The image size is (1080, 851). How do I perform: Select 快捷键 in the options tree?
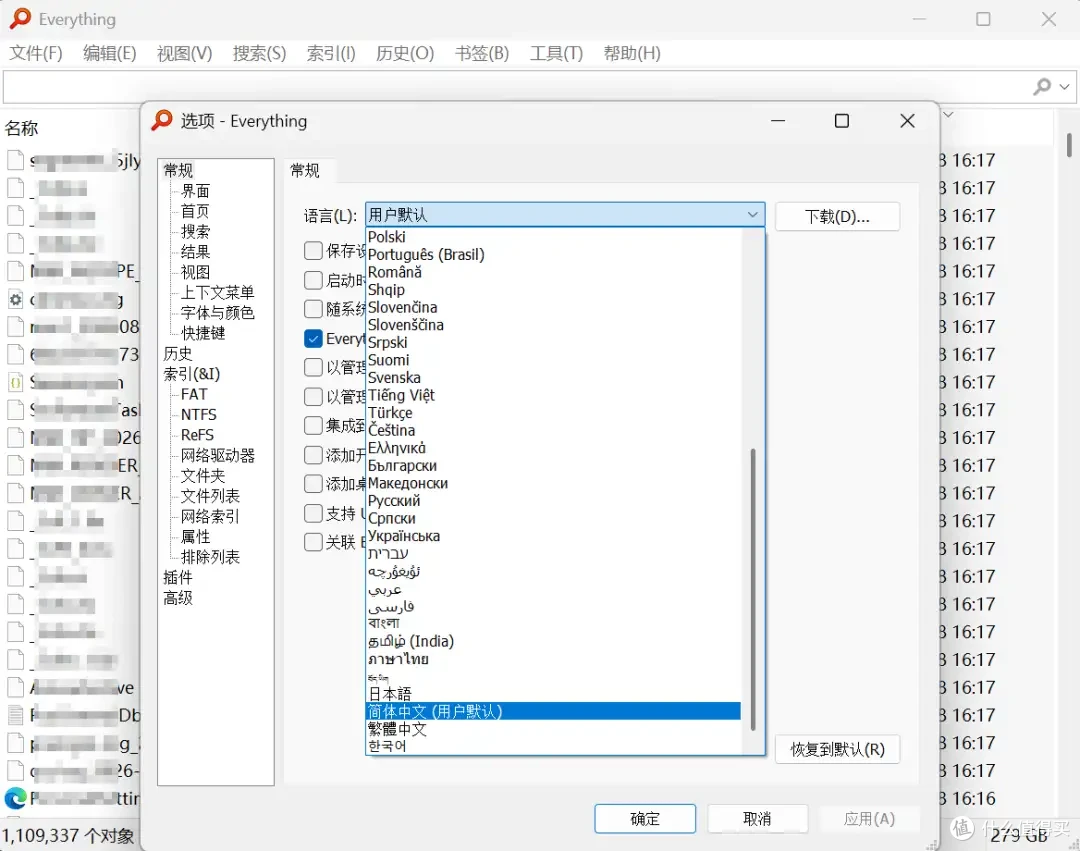(202, 333)
